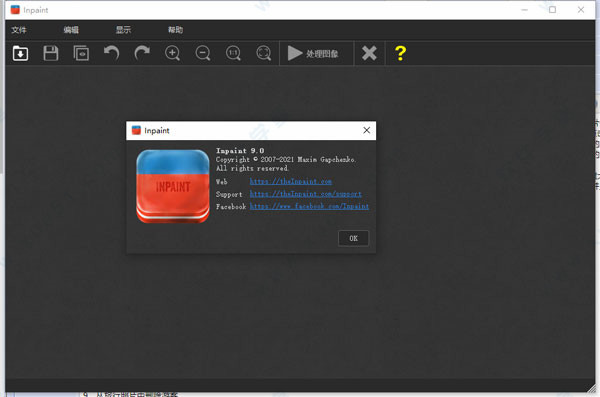
Task: Follow the theInpaint.com Web link
Action: (x=291, y=181)
